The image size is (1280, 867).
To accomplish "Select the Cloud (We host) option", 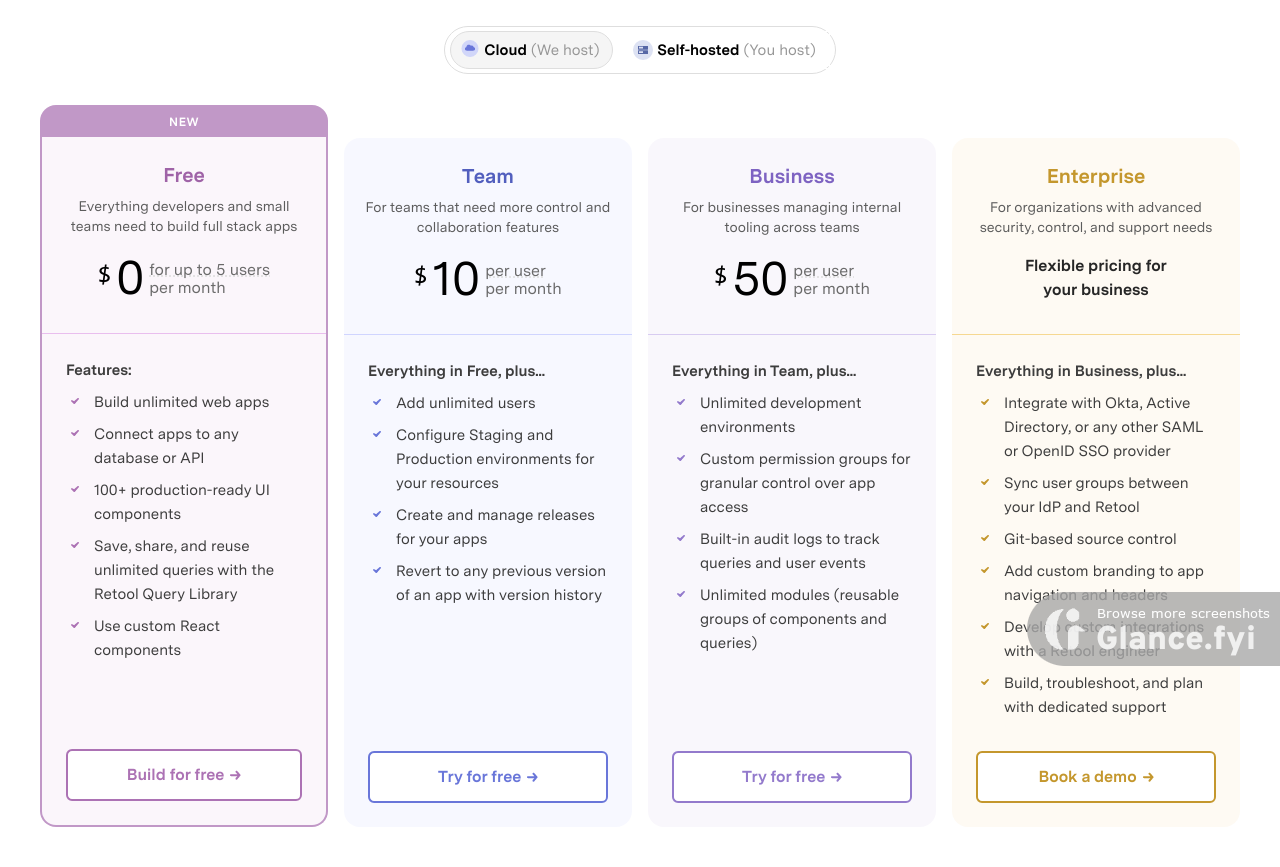I will click(530, 49).
